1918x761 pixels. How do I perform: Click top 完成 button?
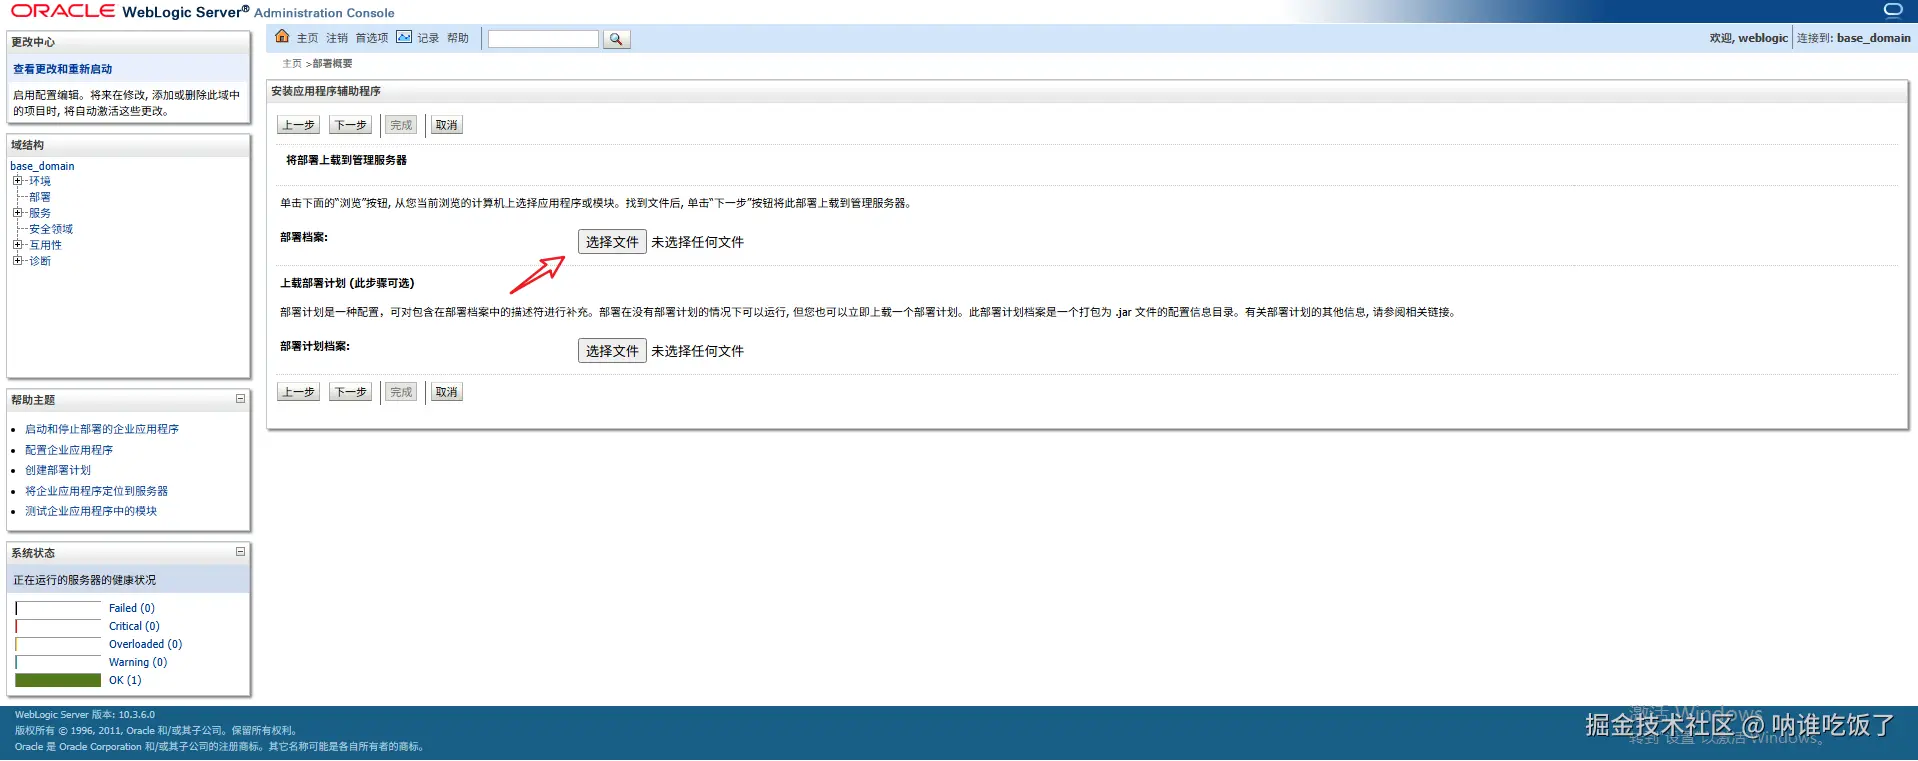coord(401,125)
